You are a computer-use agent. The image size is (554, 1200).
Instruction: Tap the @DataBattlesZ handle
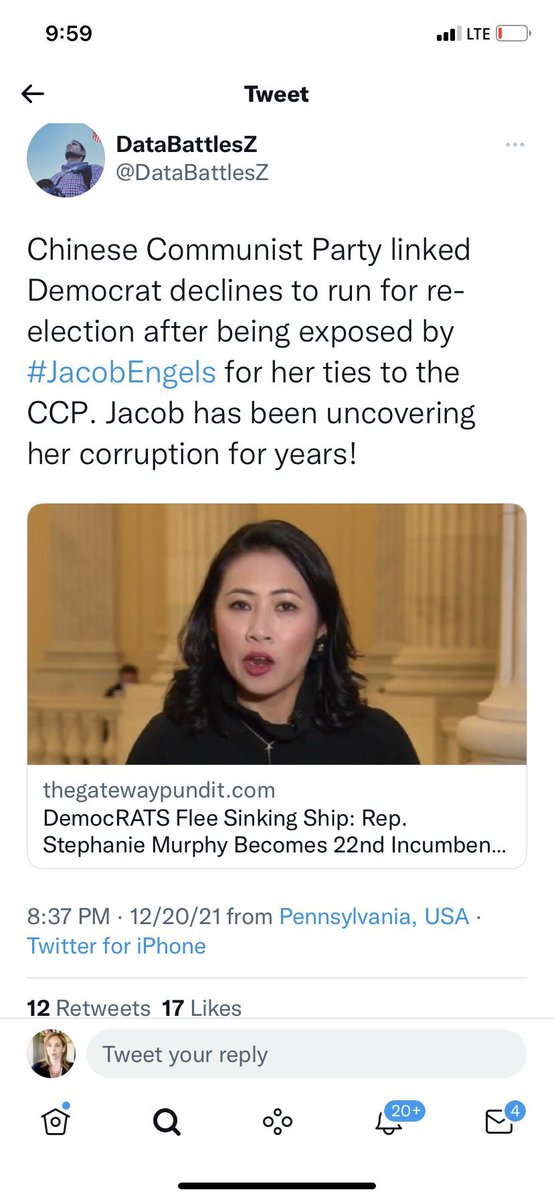click(193, 172)
